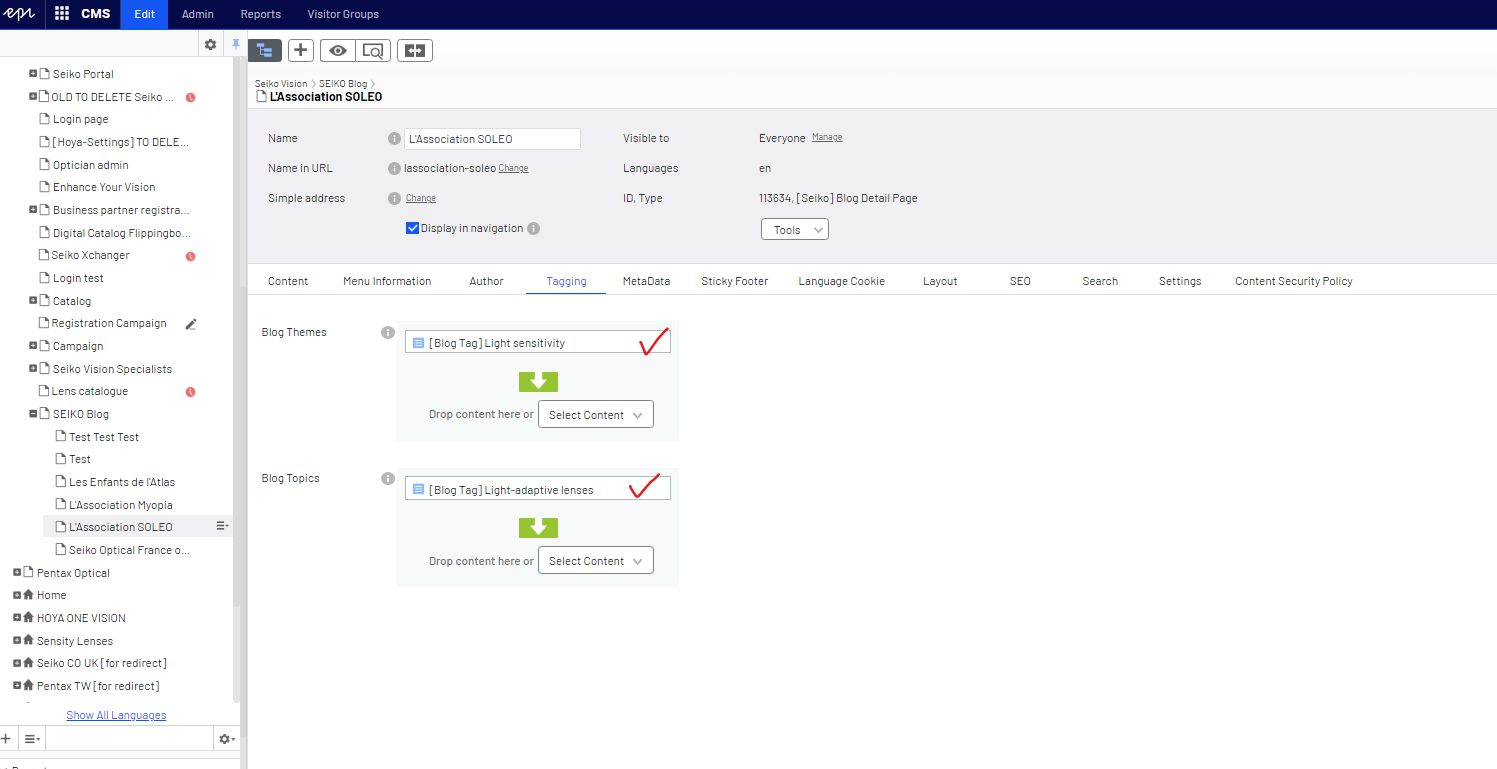Open the Tools dropdown

click(x=795, y=230)
